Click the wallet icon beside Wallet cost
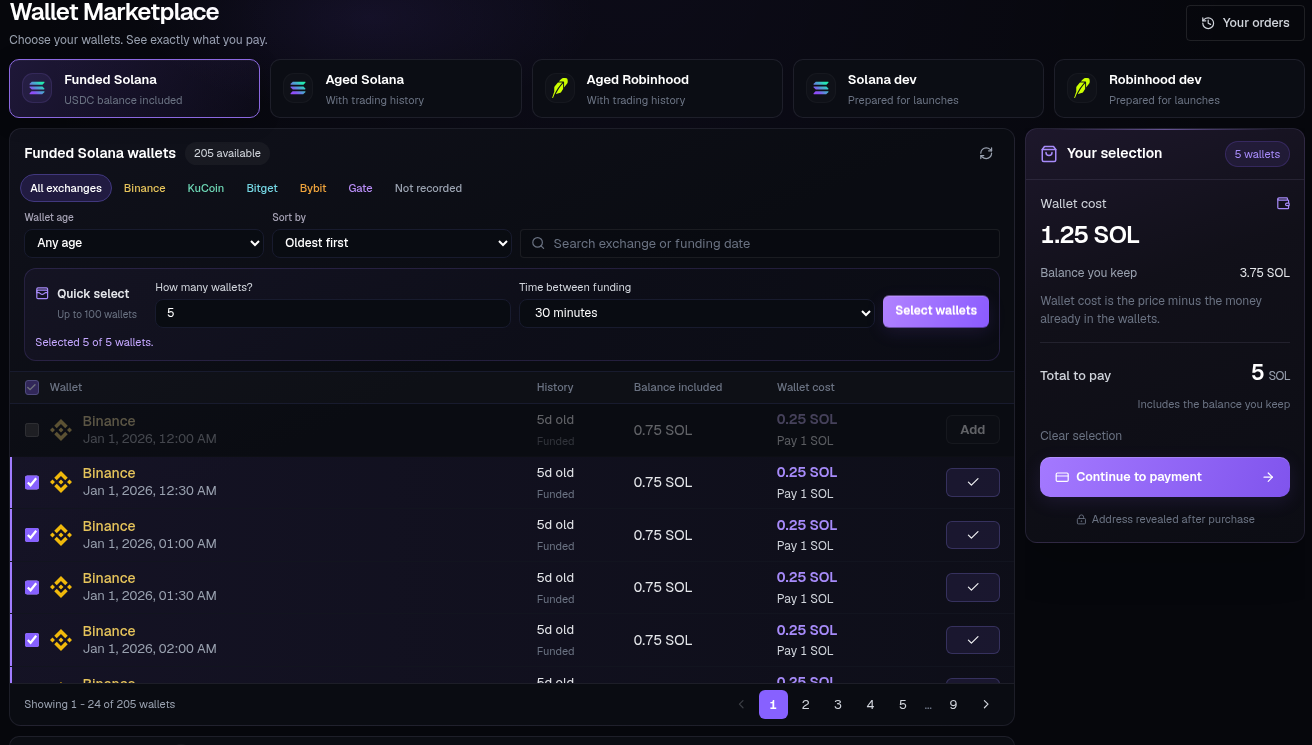This screenshot has height=745, width=1312. (x=1283, y=203)
